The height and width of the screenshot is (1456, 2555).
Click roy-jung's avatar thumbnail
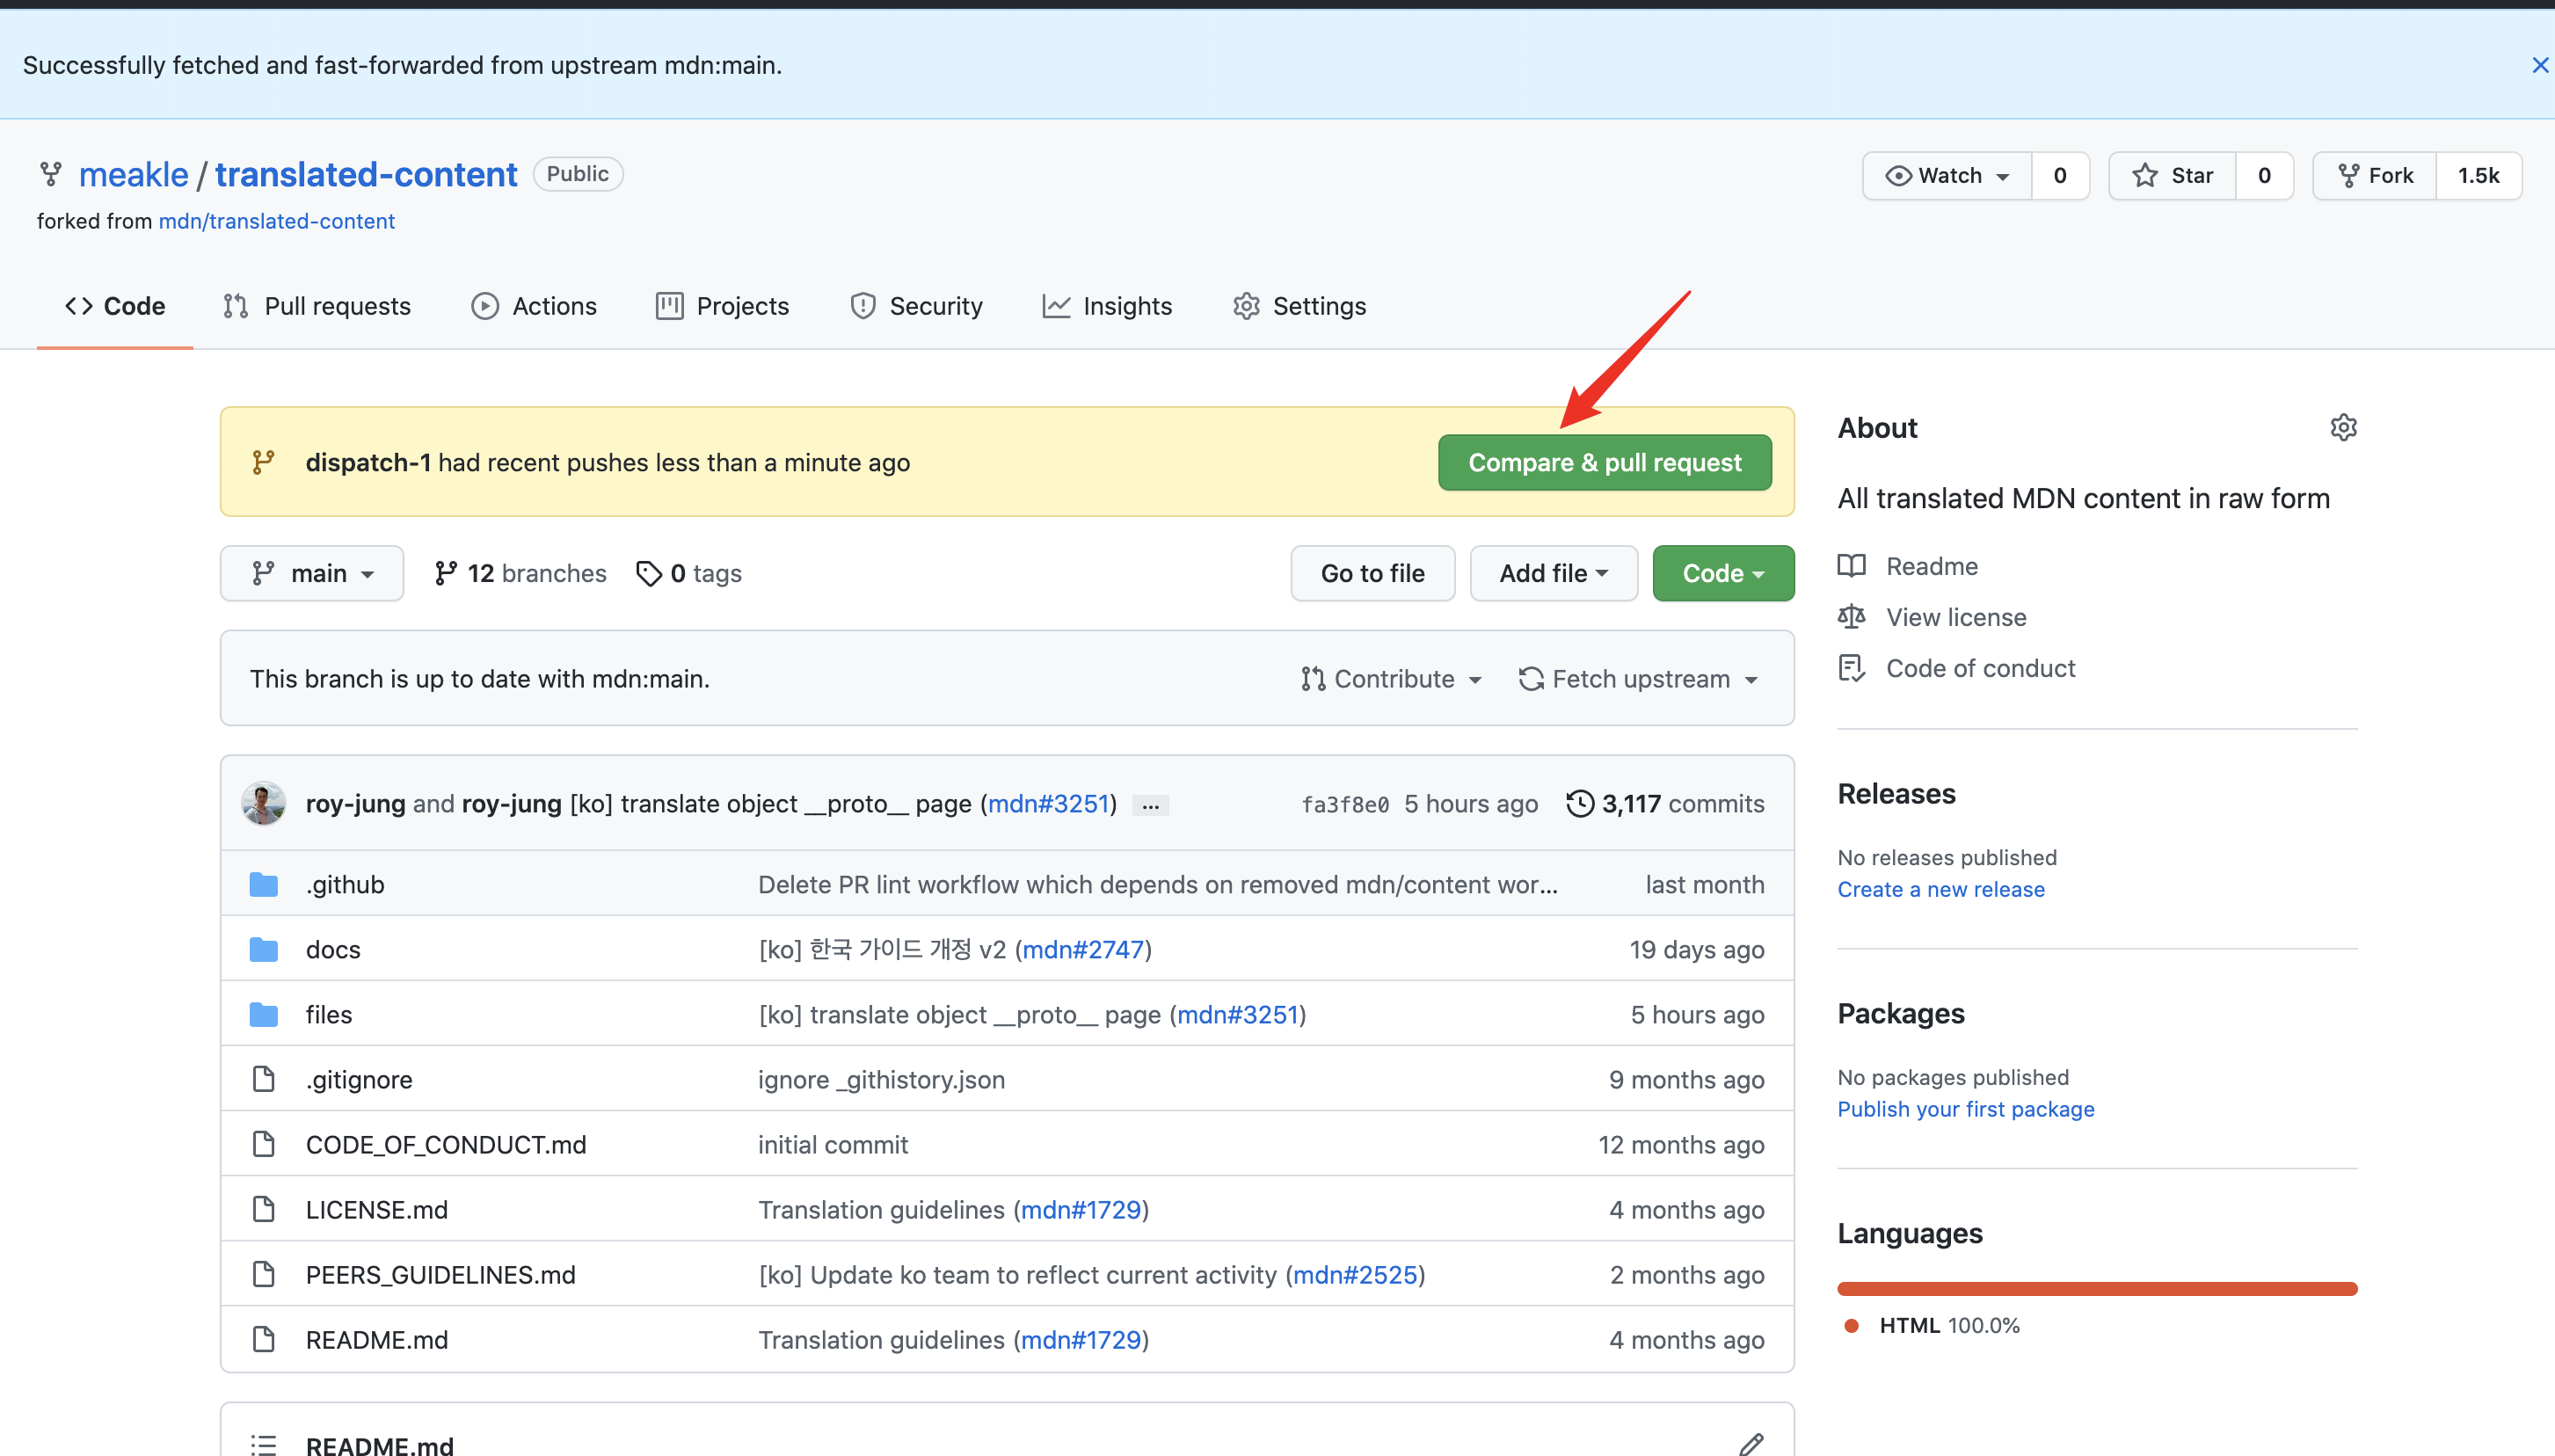(263, 804)
